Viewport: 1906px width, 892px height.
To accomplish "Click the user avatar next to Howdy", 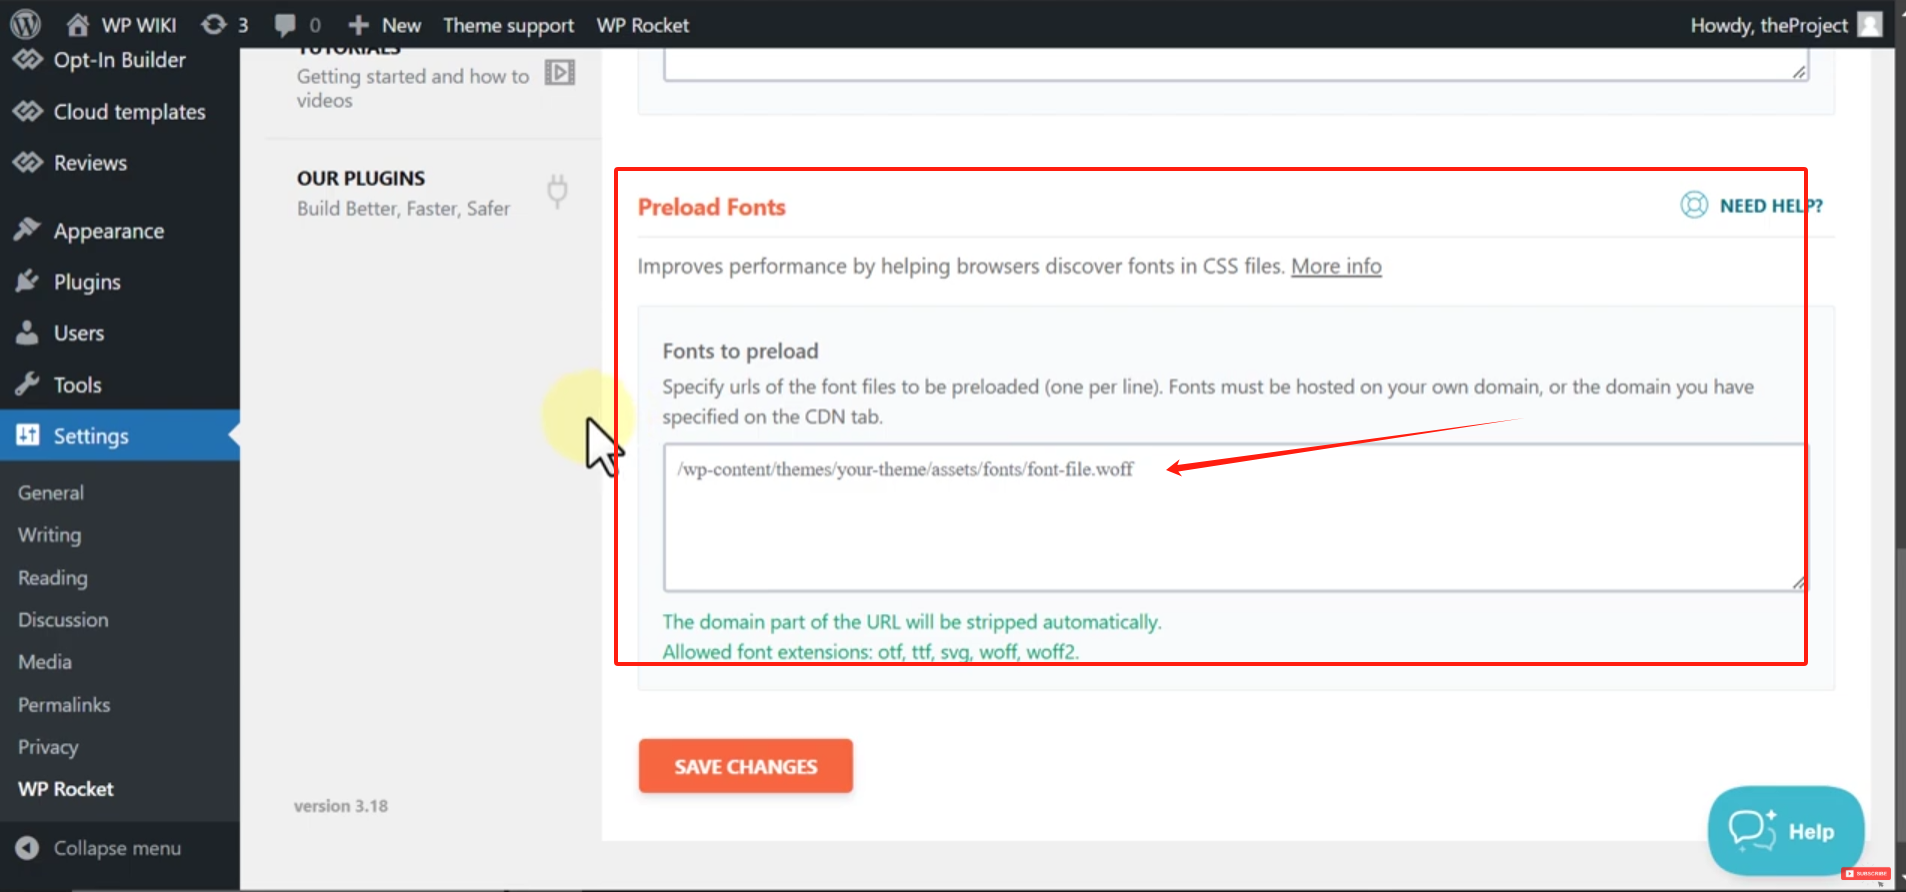I will 1870,24.
